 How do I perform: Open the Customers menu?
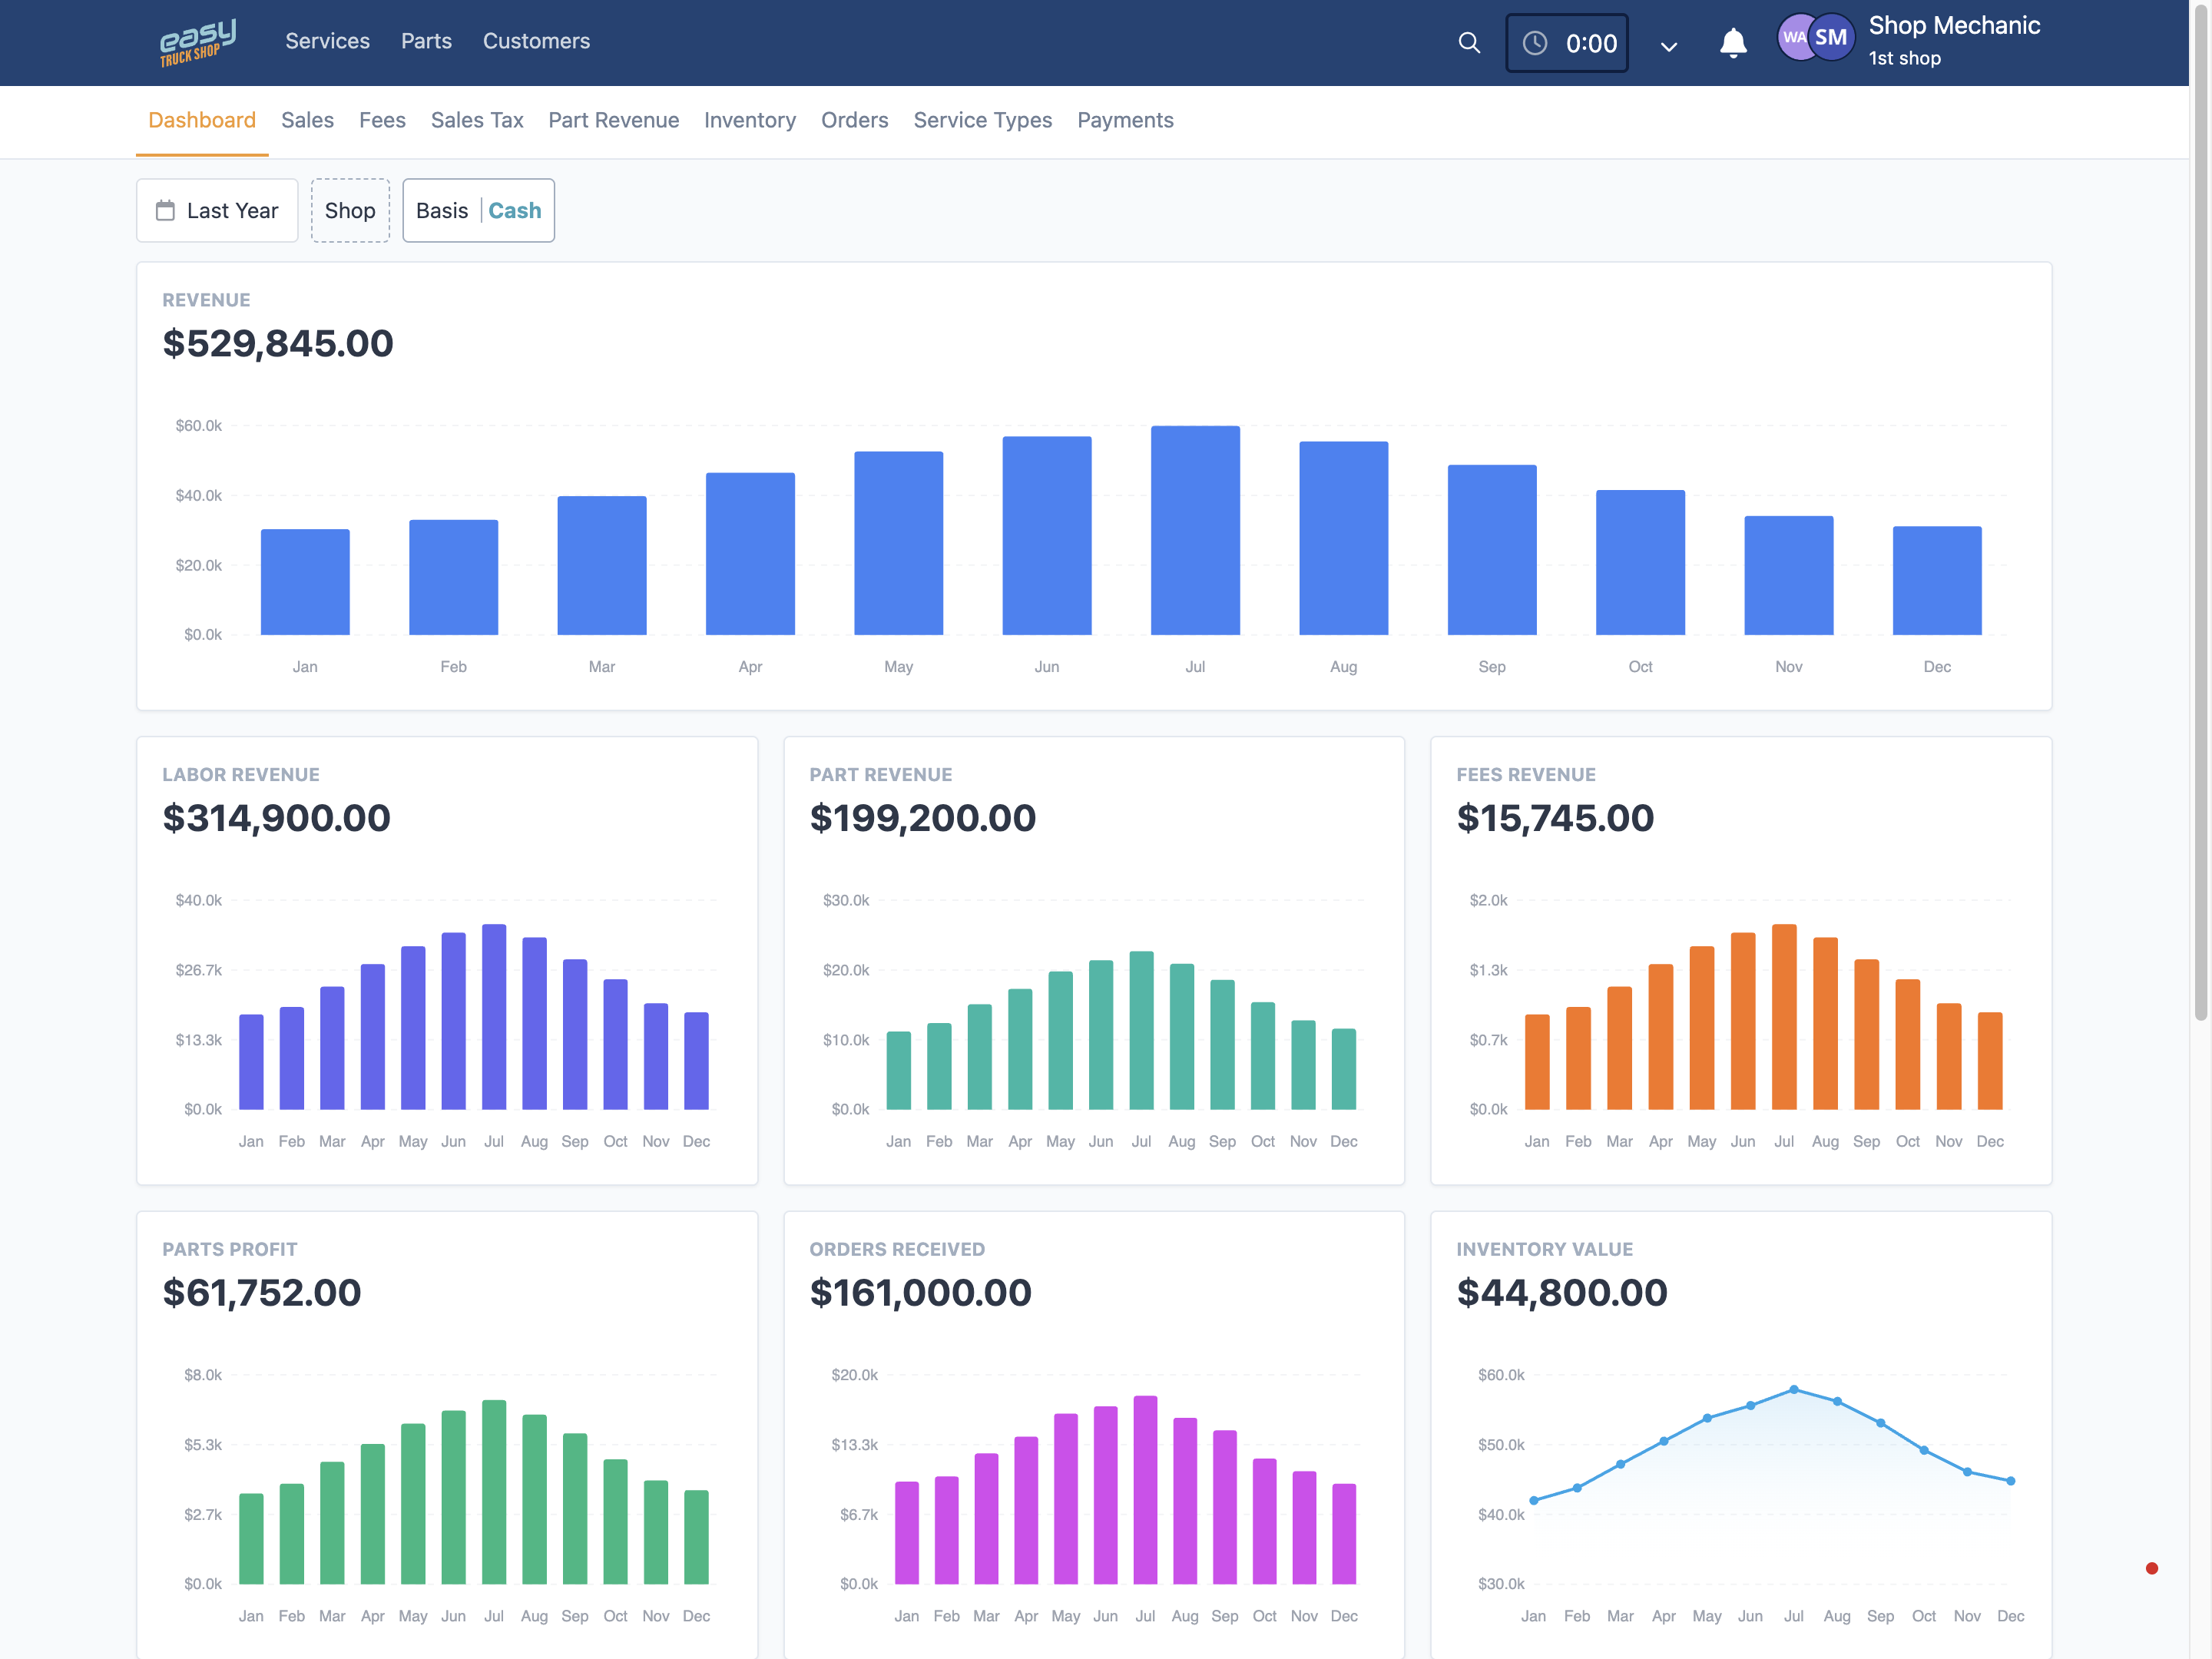click(536, 41)
